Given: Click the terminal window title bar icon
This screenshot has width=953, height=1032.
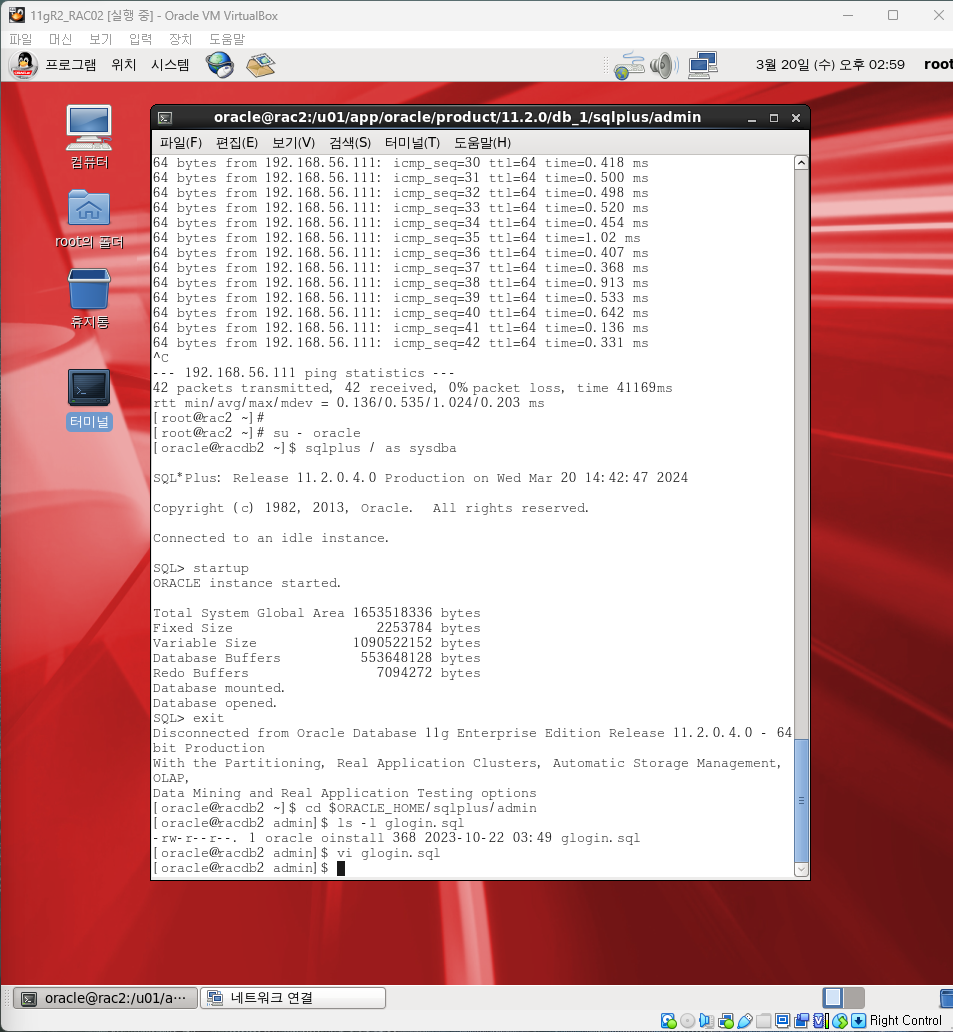Looking at the screenshot, I should click(165, 118).
